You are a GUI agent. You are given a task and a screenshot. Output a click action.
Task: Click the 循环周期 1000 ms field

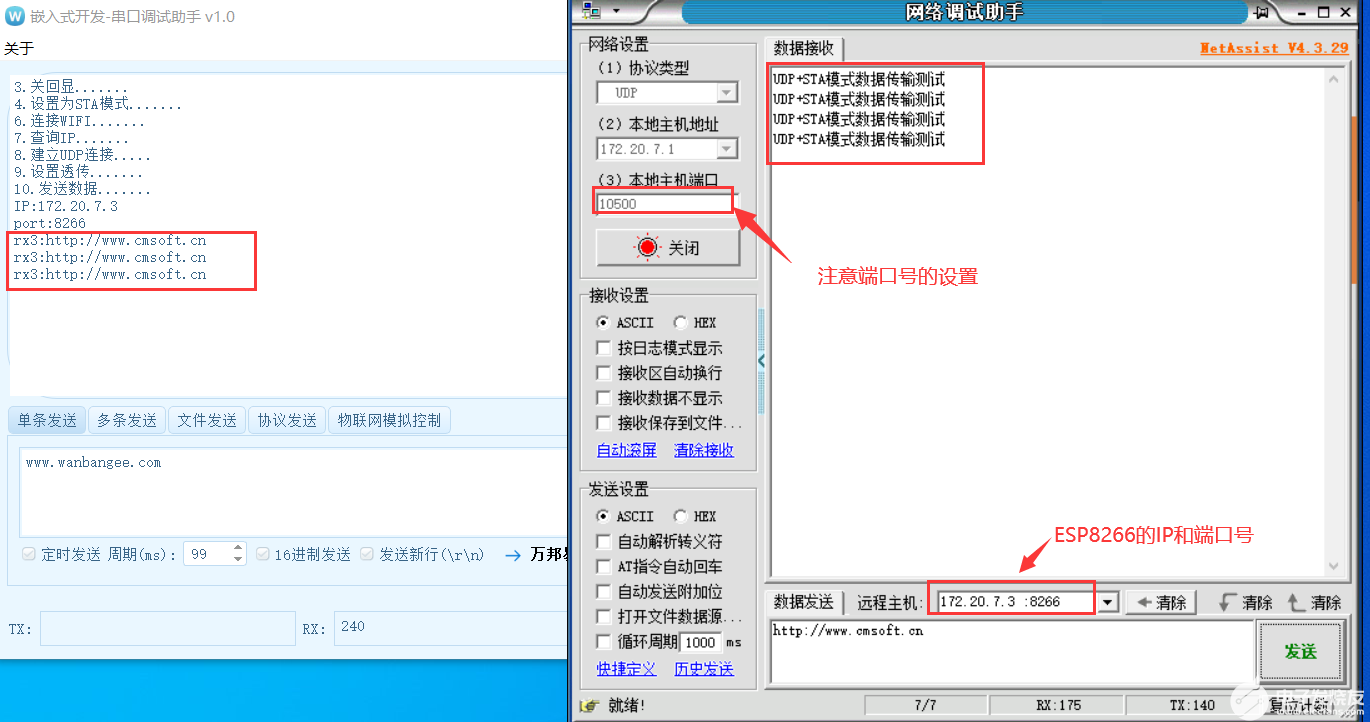[701, 642]
